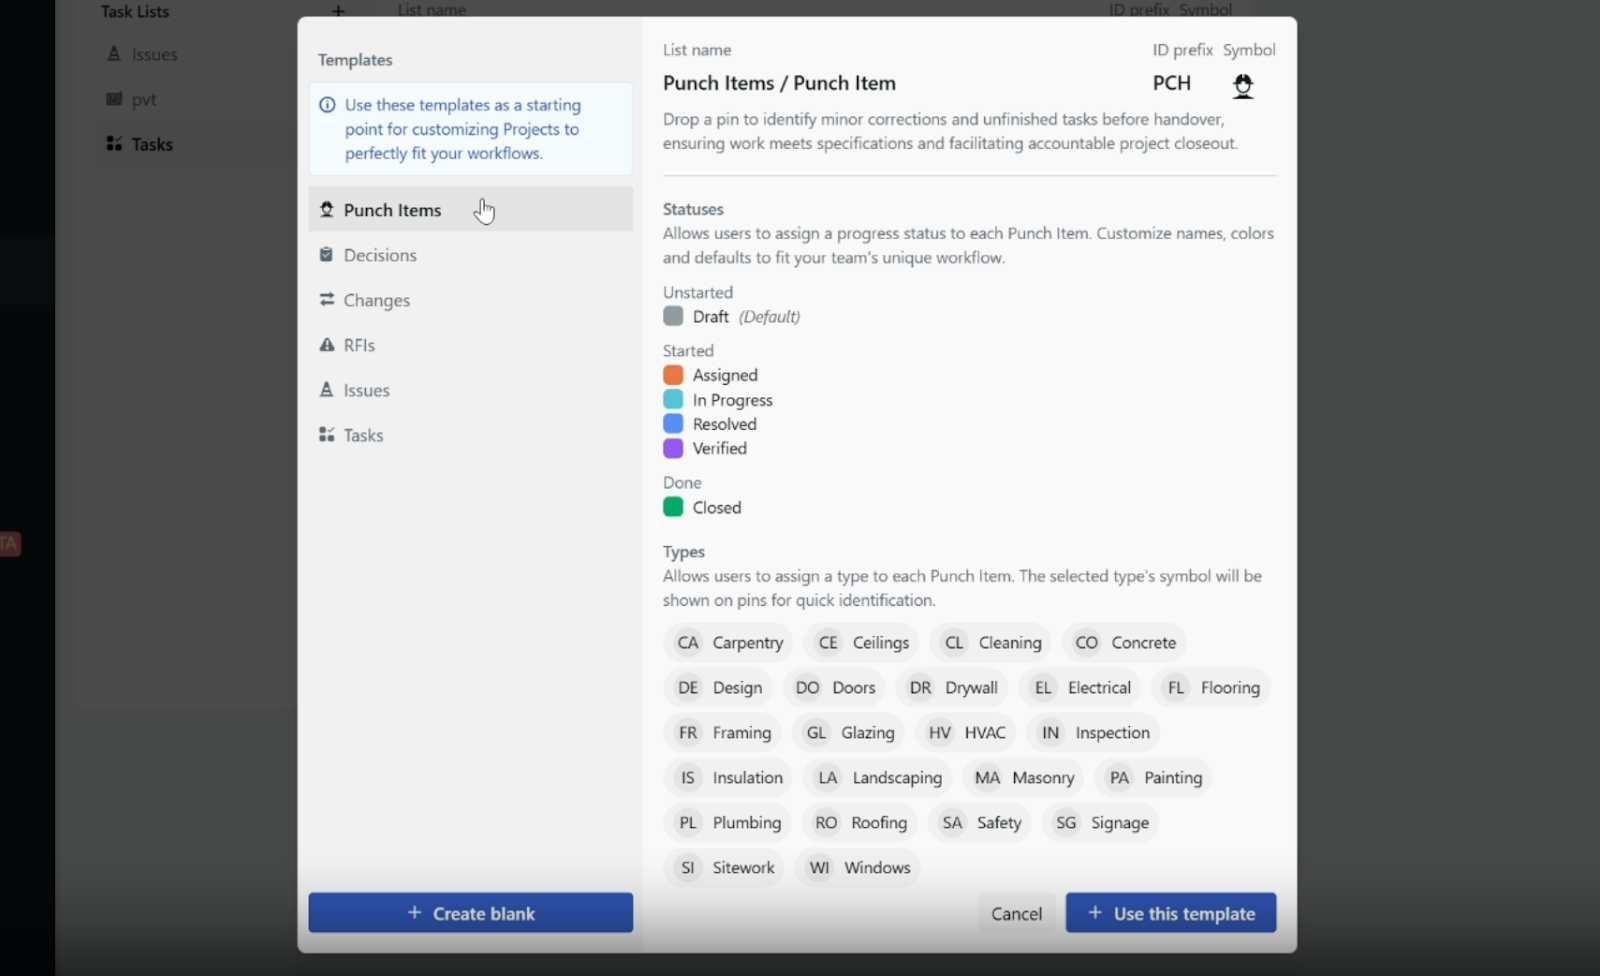Click the Draft status gray swatch

coord(673,316)
